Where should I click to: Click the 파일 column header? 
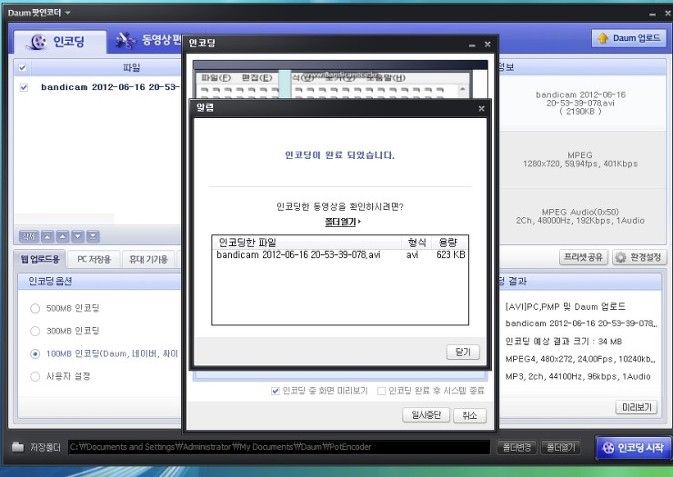click(131, 67)
